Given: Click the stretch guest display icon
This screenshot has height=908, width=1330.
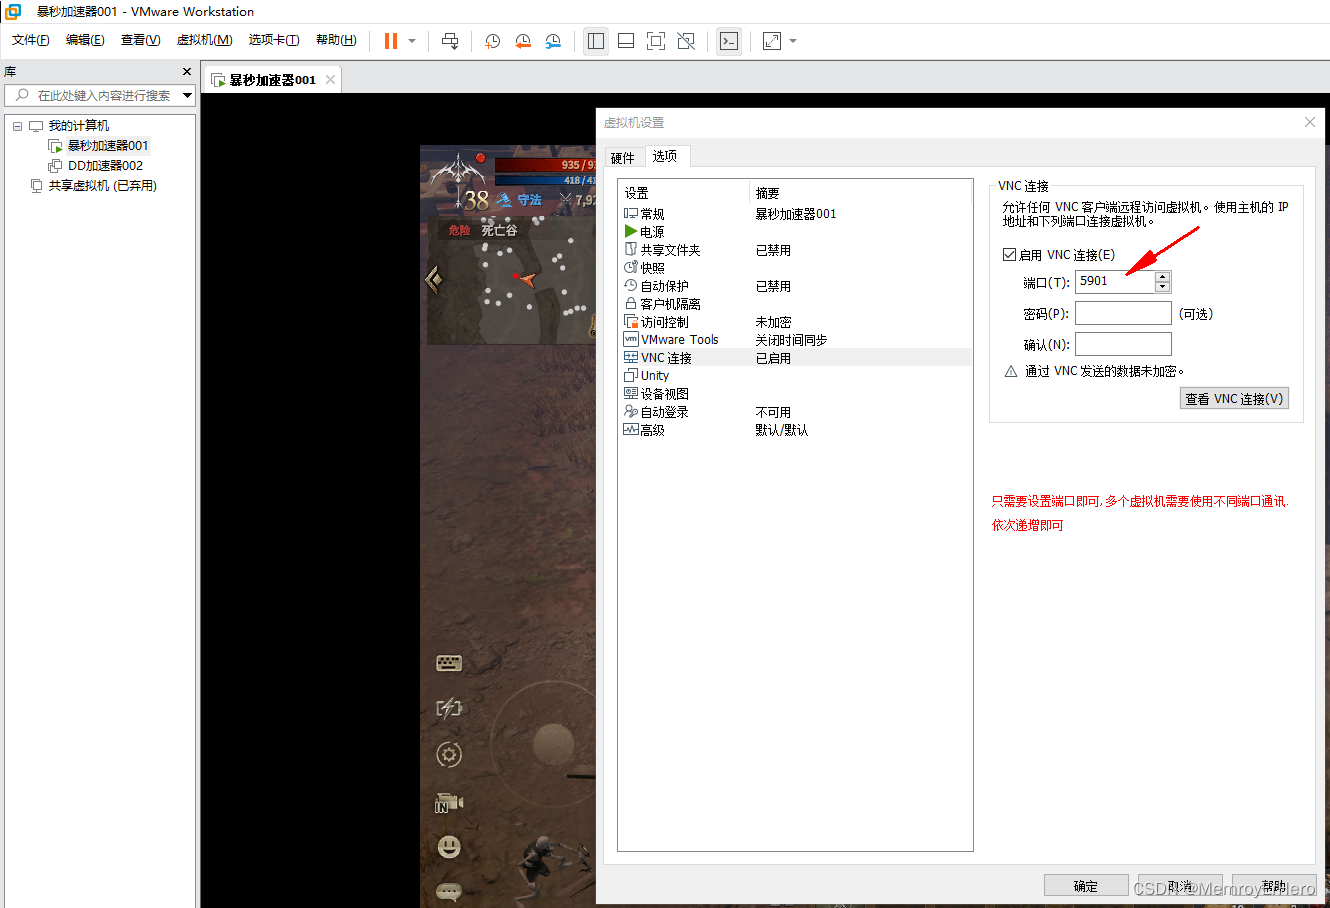Looking at the screenshot, I should coord(771,41).
